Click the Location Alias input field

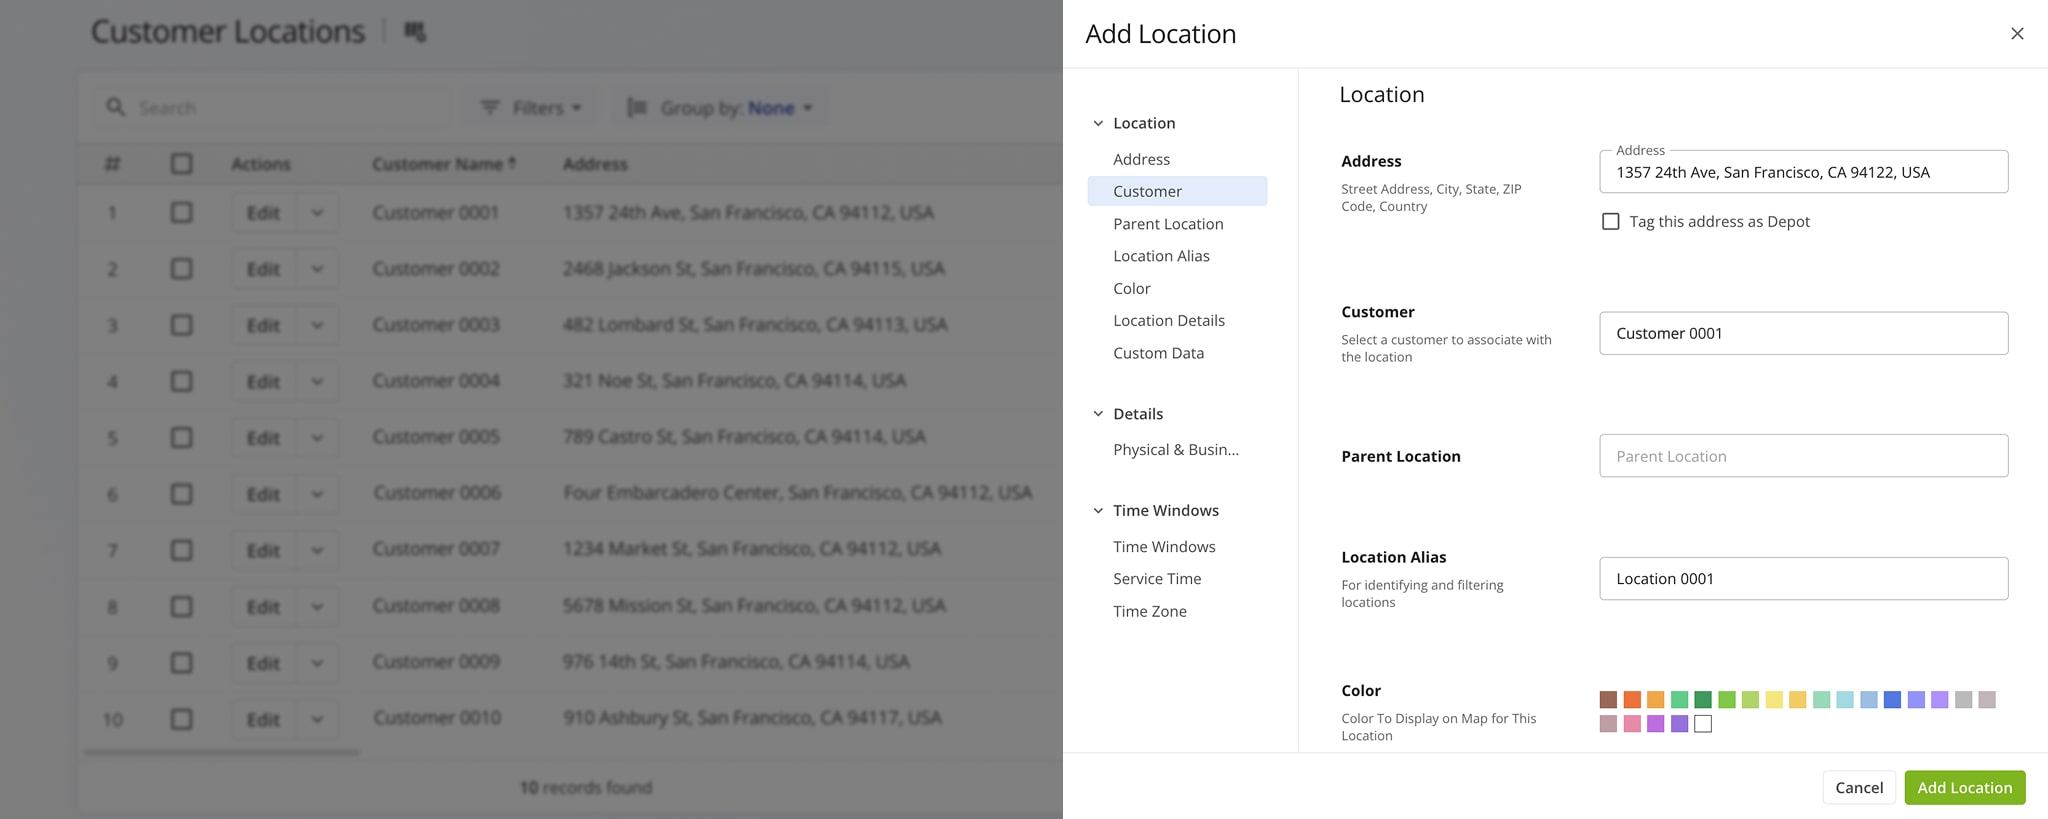(x=1803, y=578)
